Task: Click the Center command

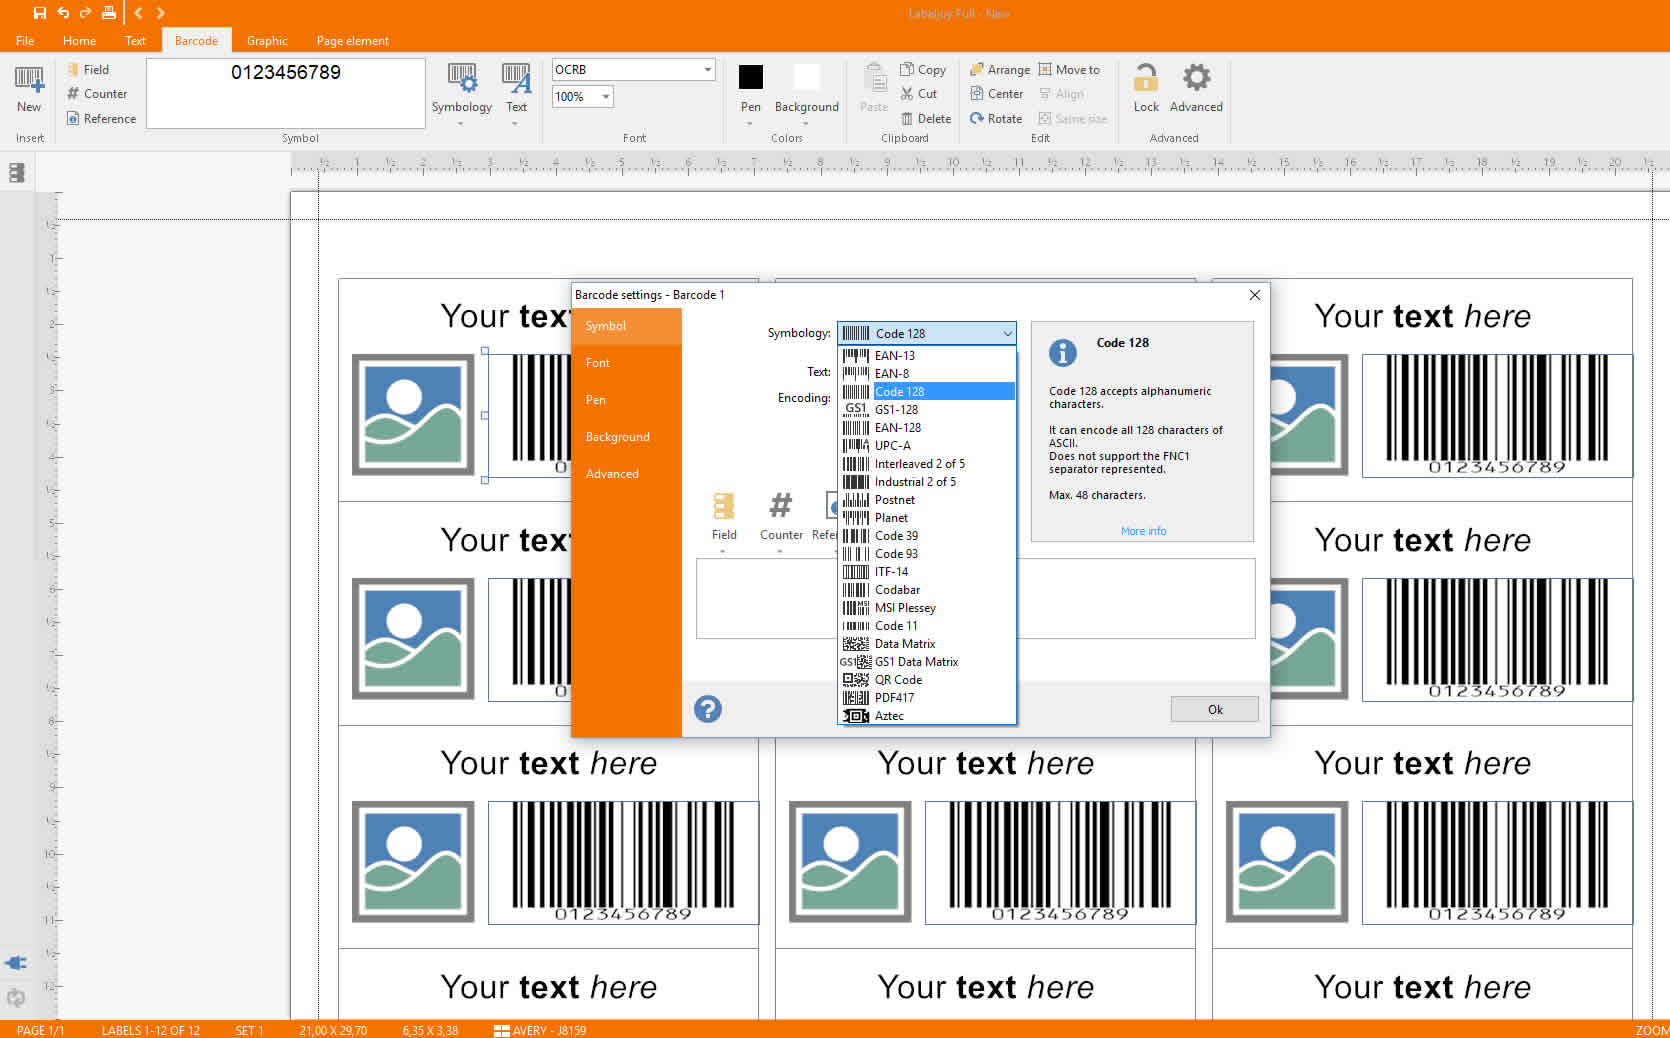Action: coord(996,93)
